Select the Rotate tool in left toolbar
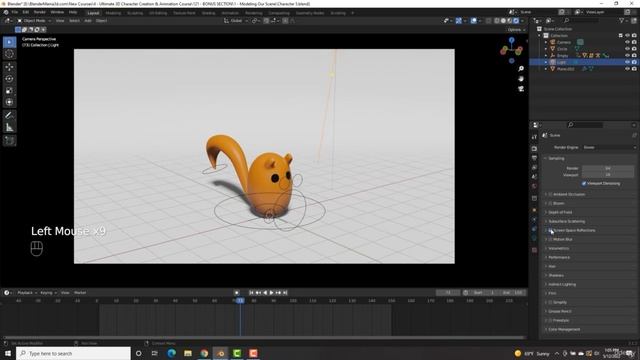The height and width of the screenshot is (360, 640). 9,79
